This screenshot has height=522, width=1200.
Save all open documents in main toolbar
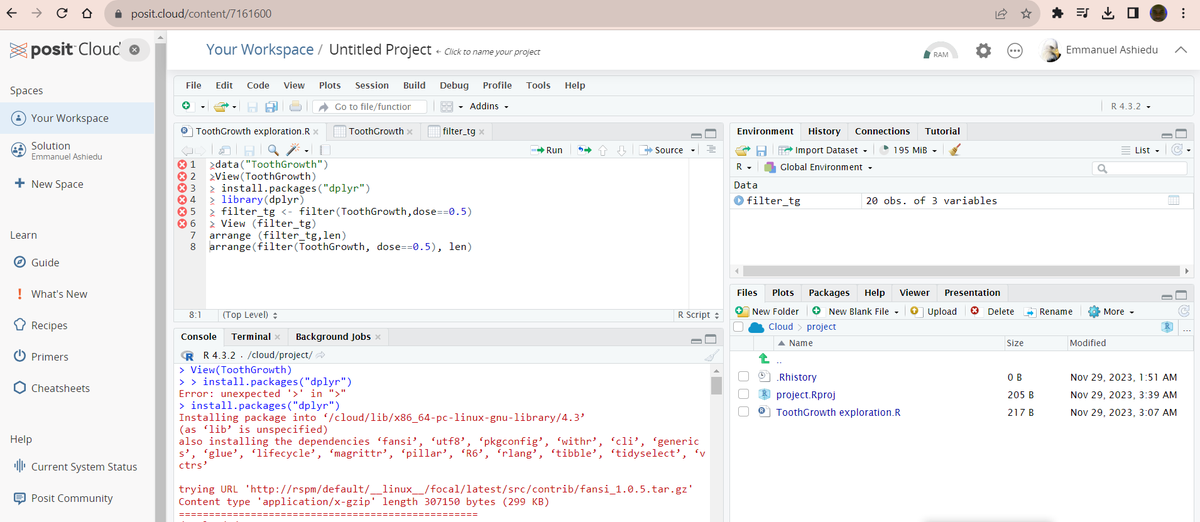(272, 106)
